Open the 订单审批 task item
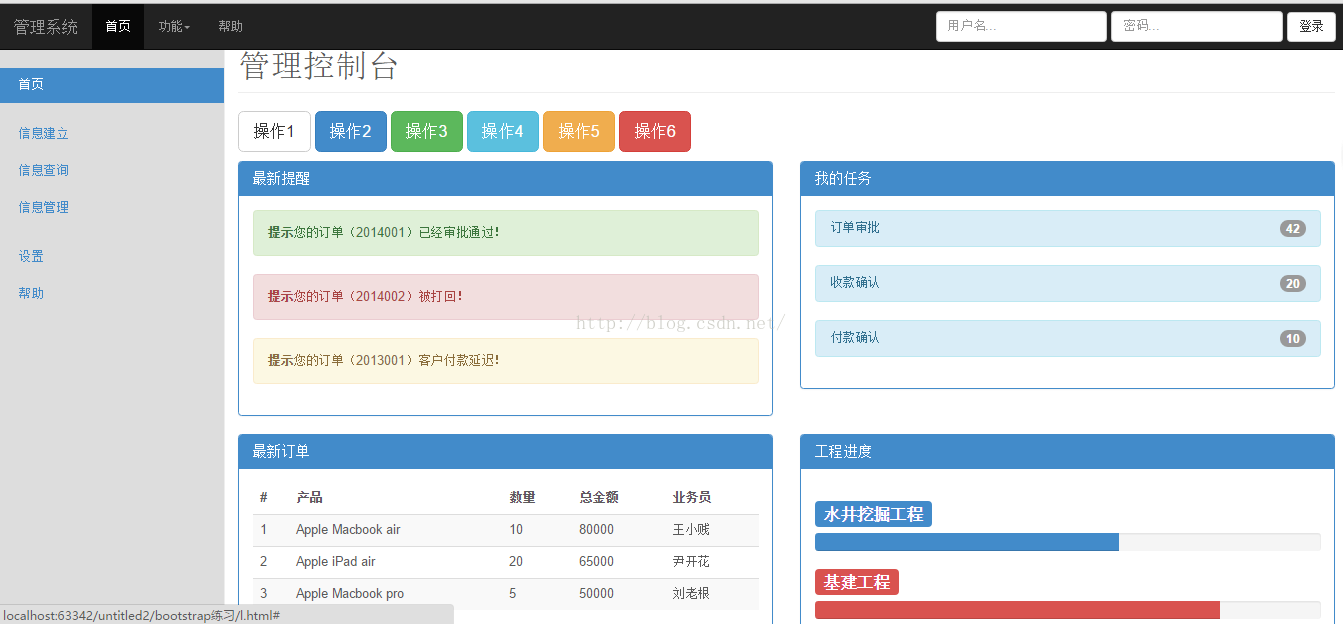 pyautogui.click(x=1068, y=228)
